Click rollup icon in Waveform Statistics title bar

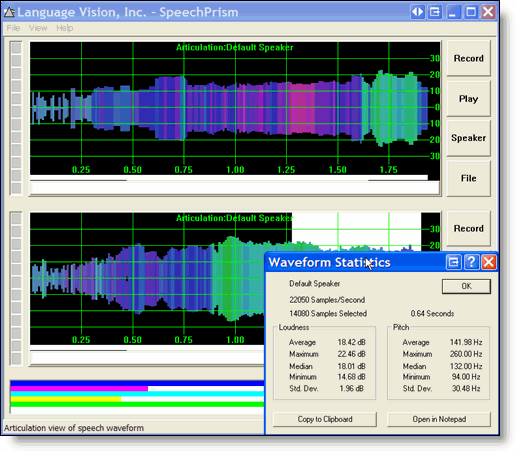(454, 262)
